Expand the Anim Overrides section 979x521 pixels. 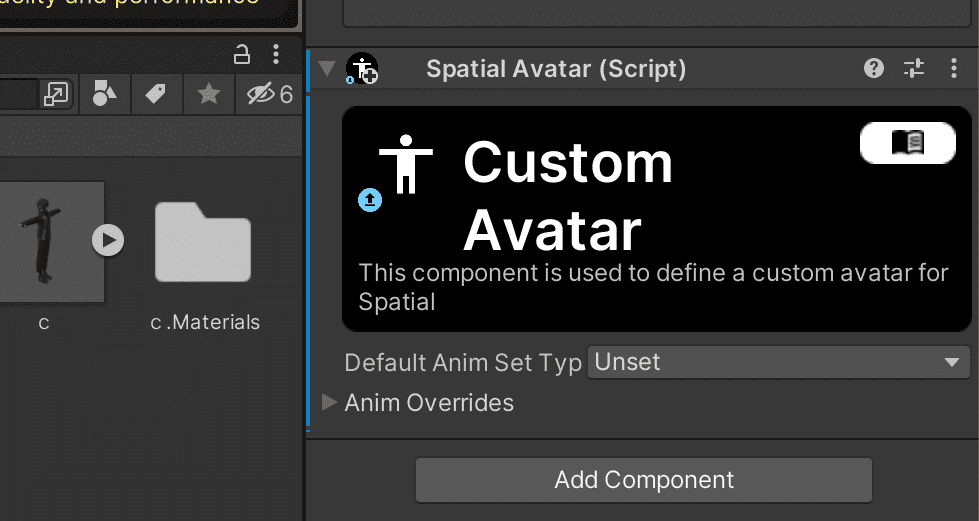click(x=329, y=402)
